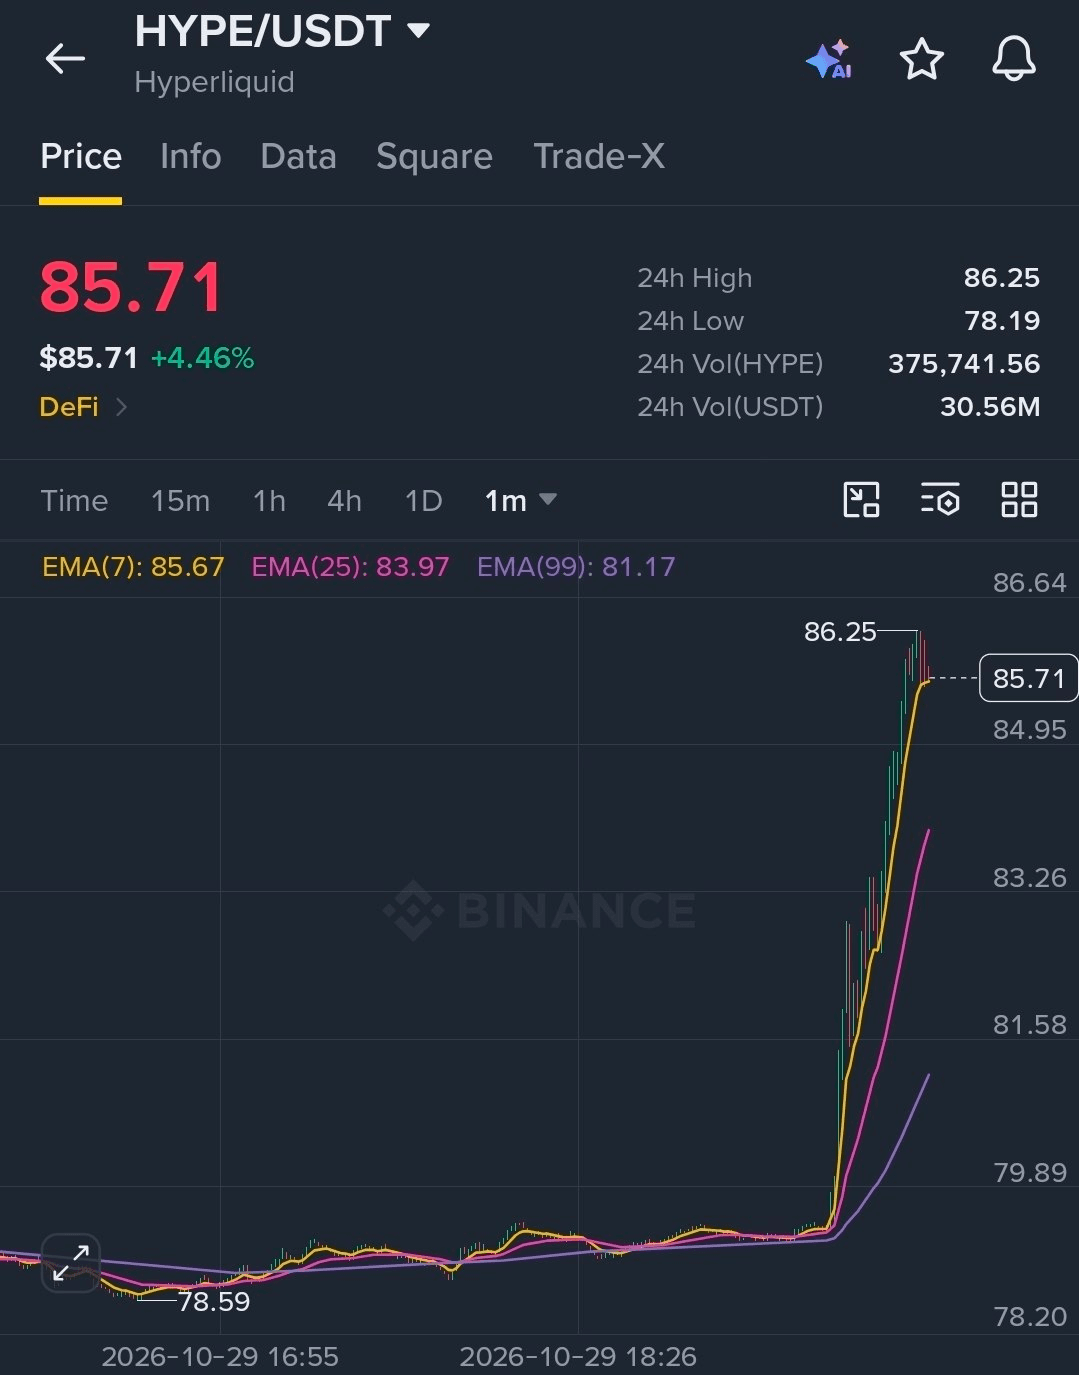Open the Data tab
This screenshot has height=1375, width=1079.
(298, 157)
